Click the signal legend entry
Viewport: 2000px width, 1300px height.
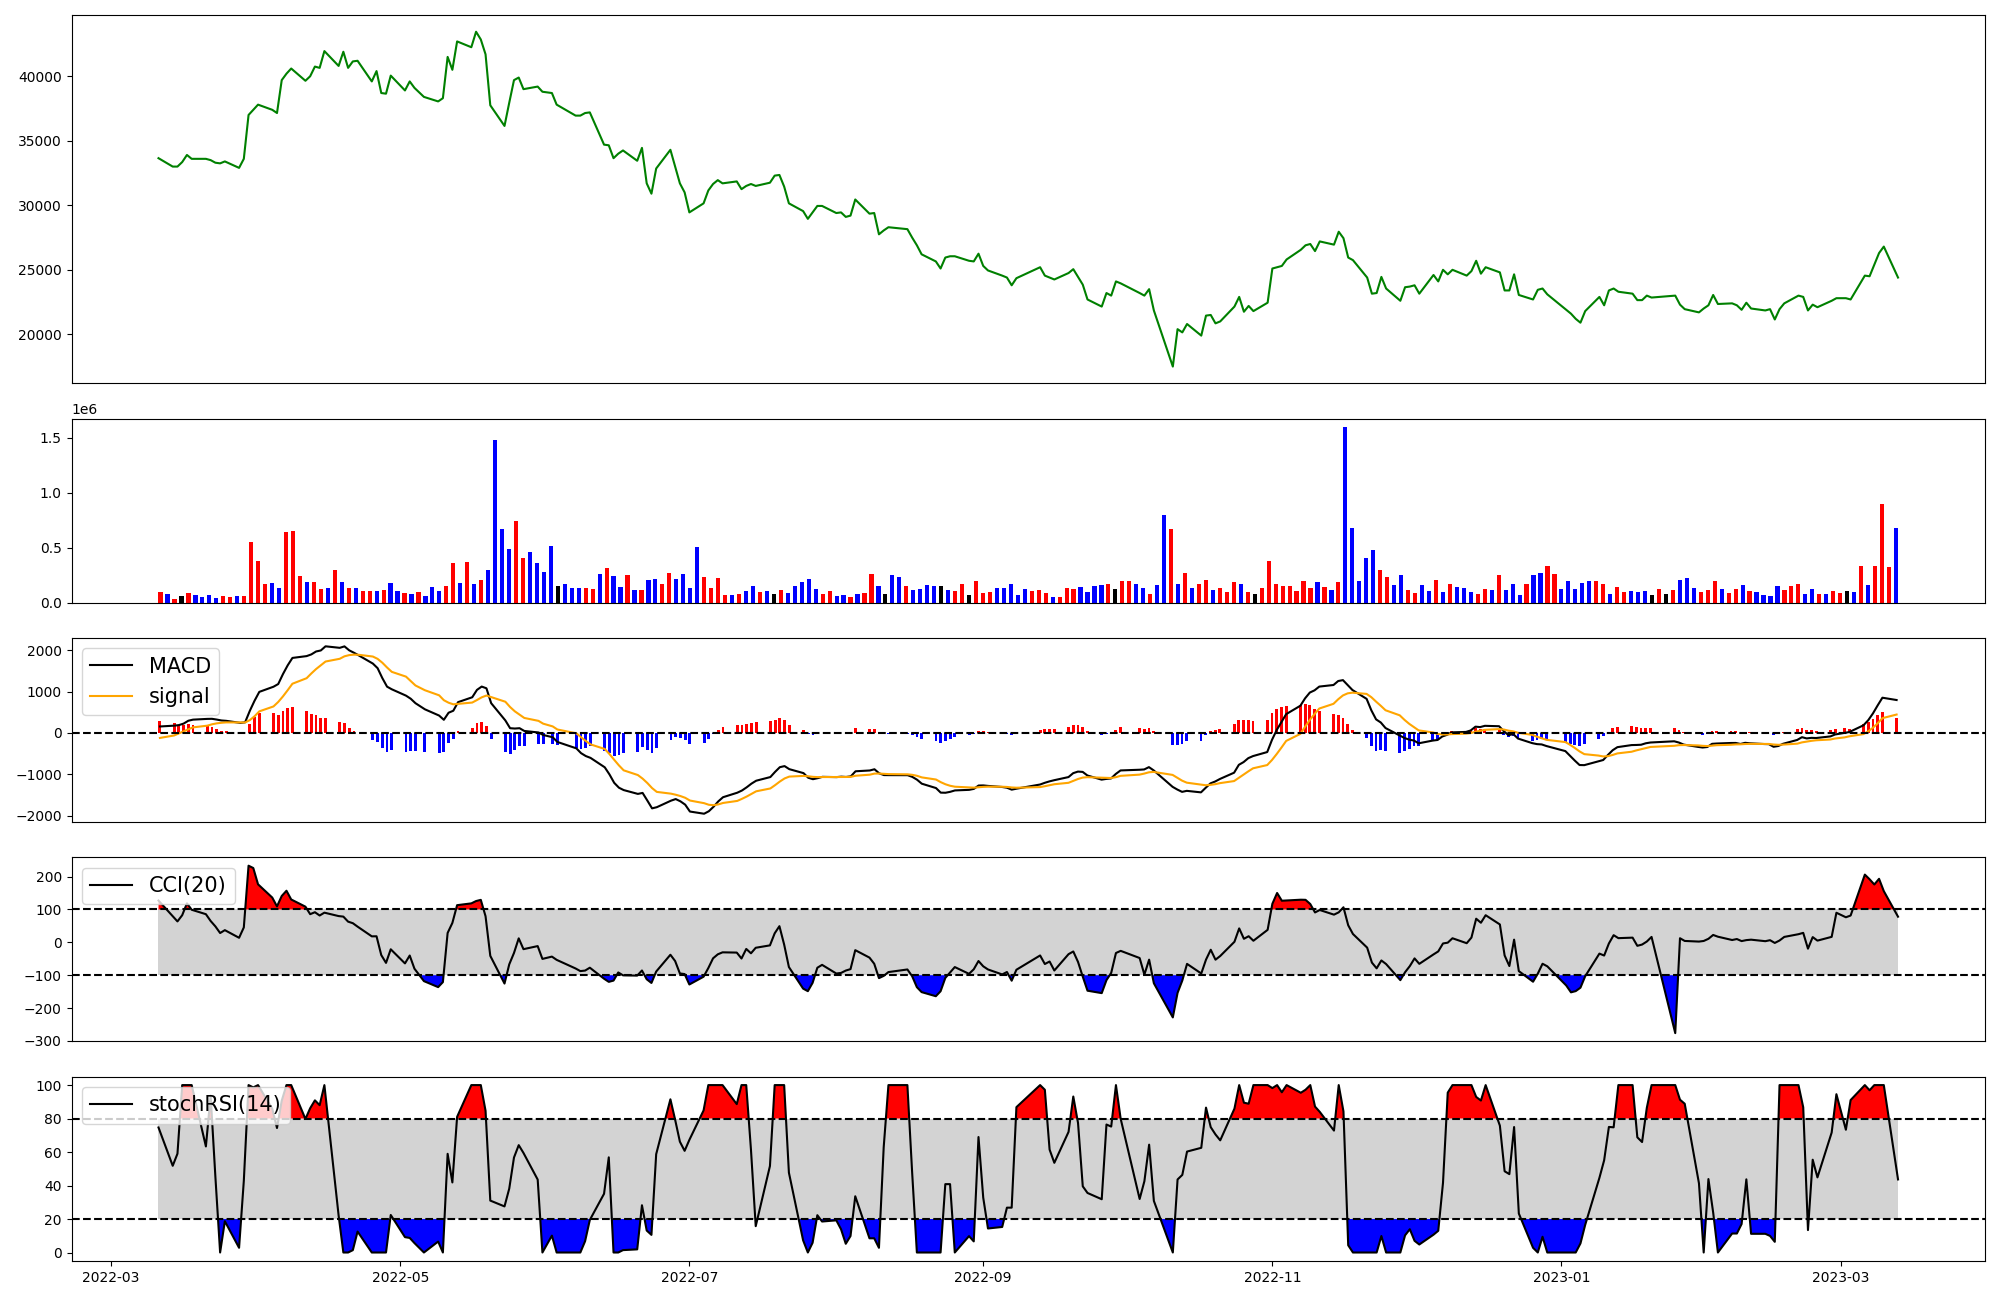179,696
